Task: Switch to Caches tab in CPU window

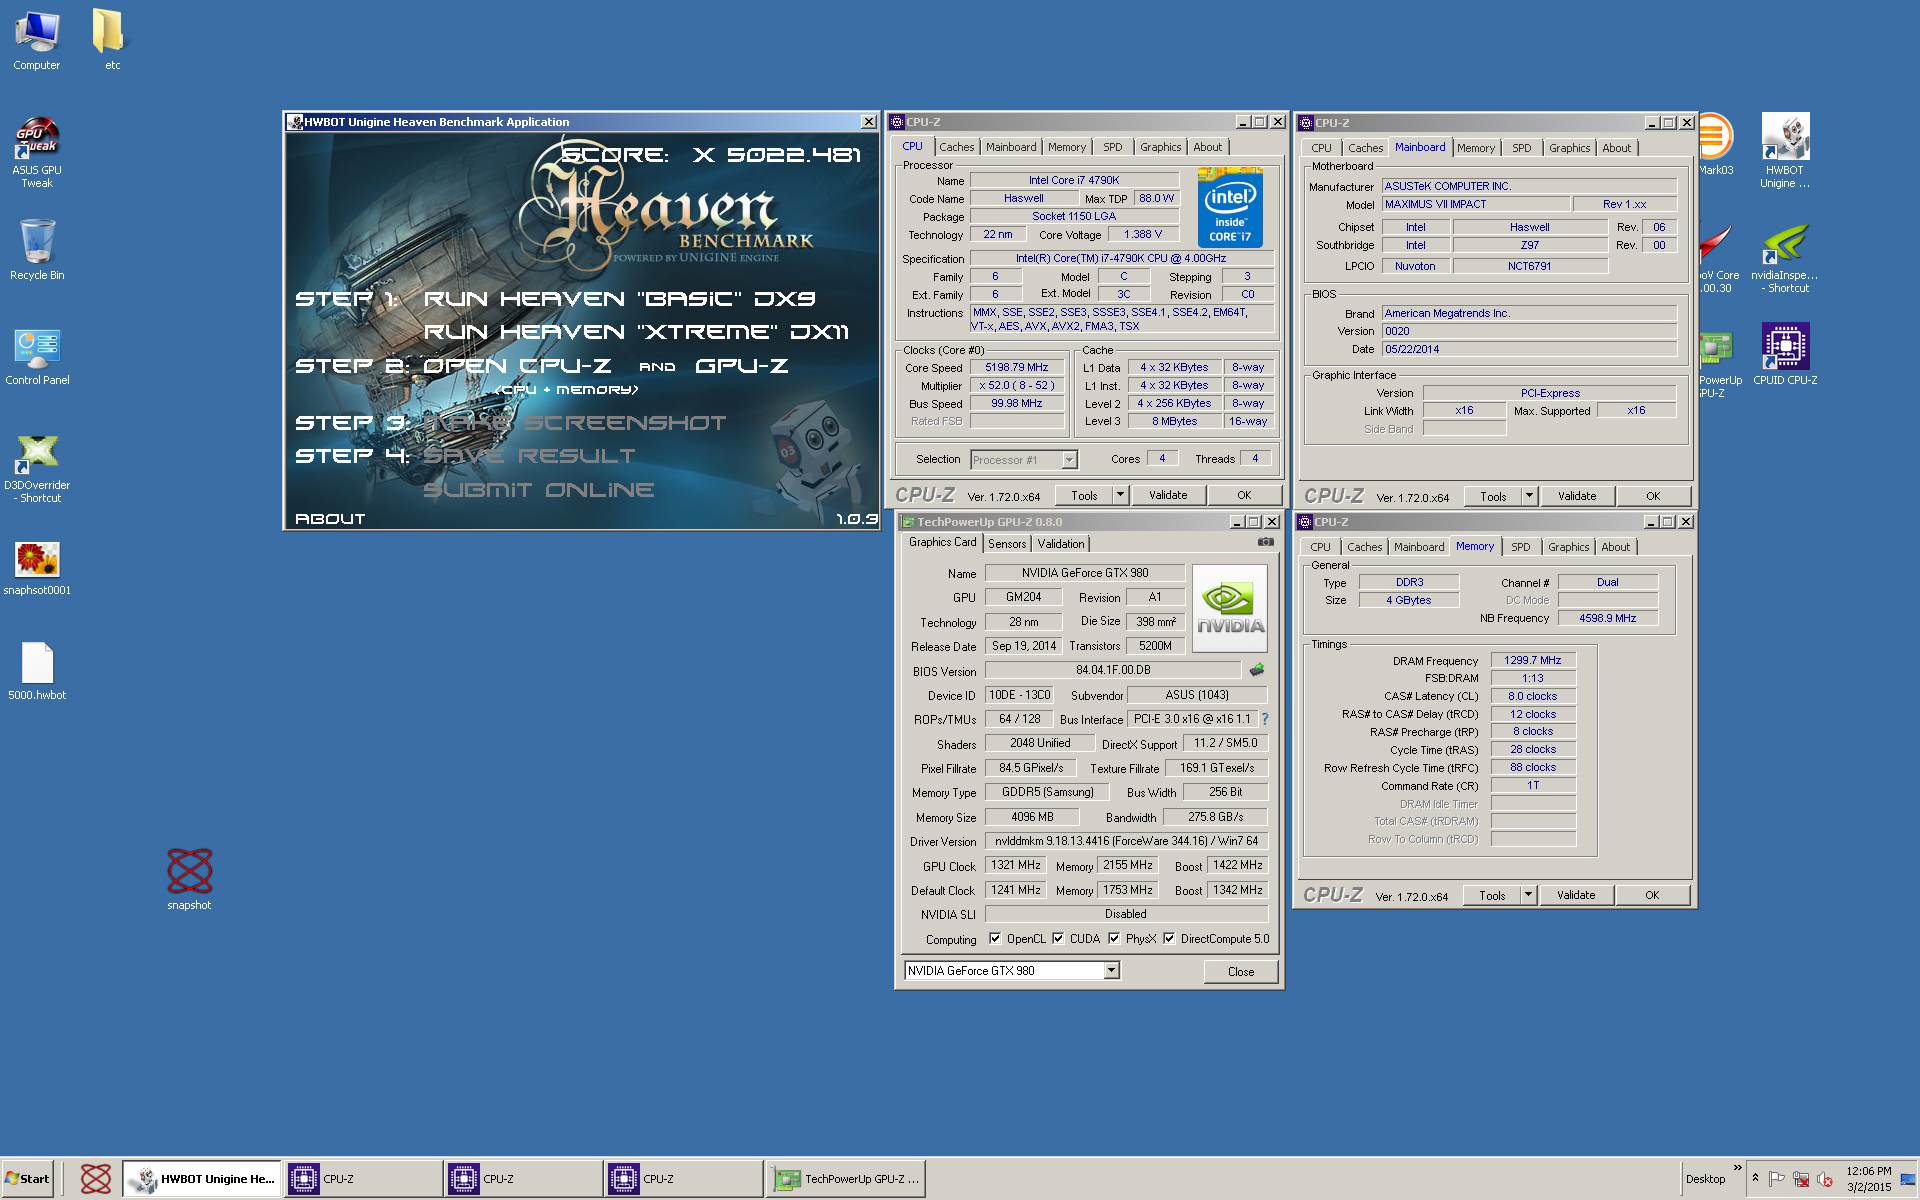Action: pyautogui.click(x=956, y=147)
